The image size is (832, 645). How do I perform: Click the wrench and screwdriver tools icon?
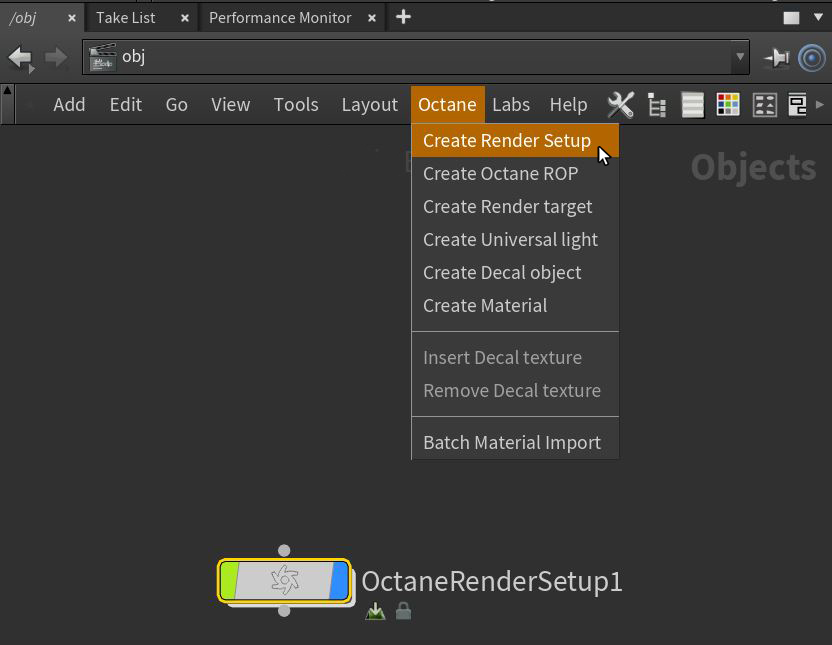click(620, 104)
